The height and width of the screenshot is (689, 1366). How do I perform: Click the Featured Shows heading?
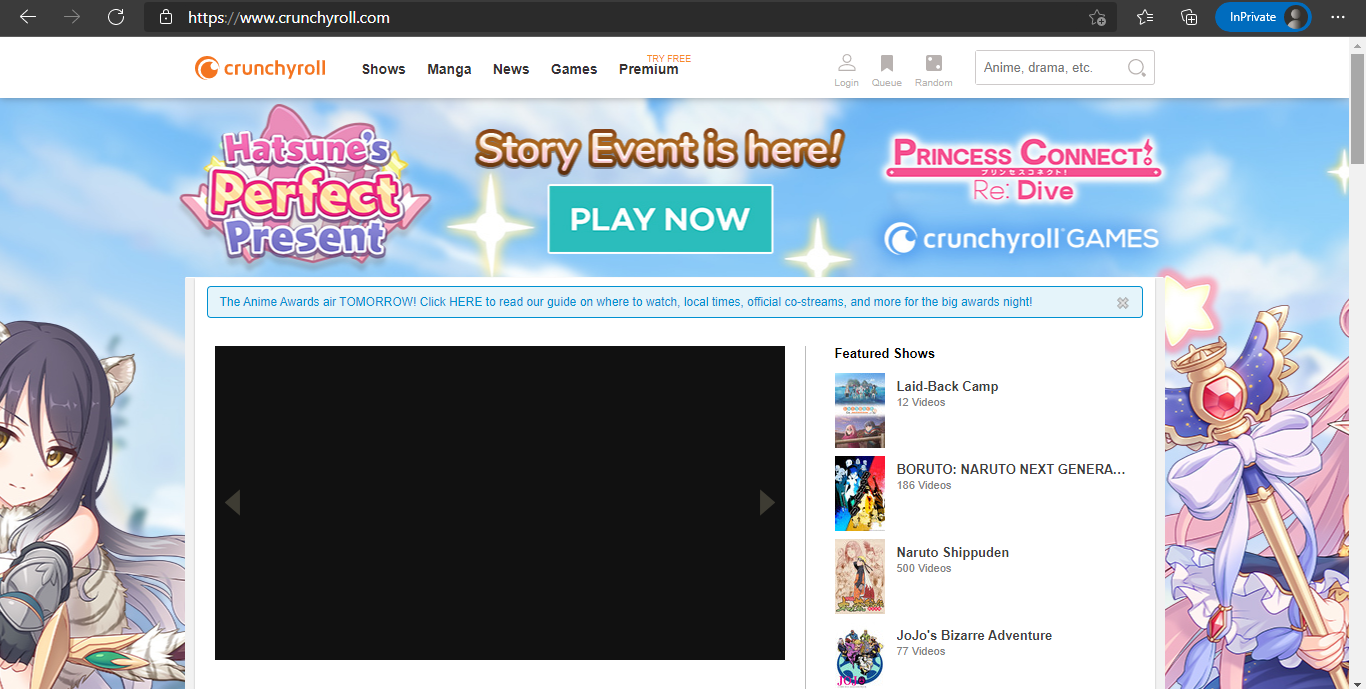pos(885,353)
